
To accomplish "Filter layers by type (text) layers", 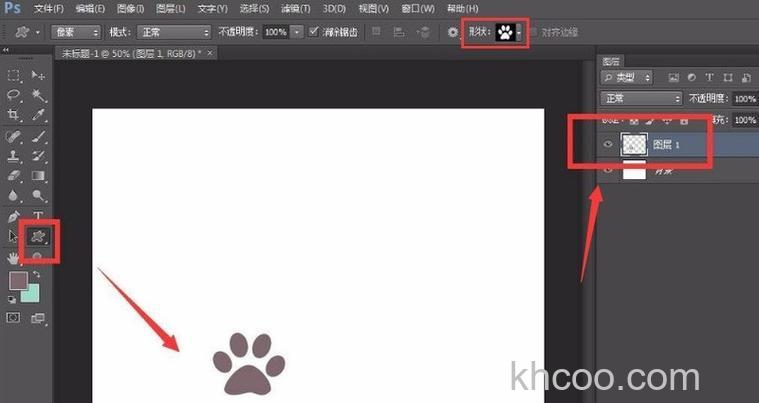I will pyautogui.click(x=710, y=77).
